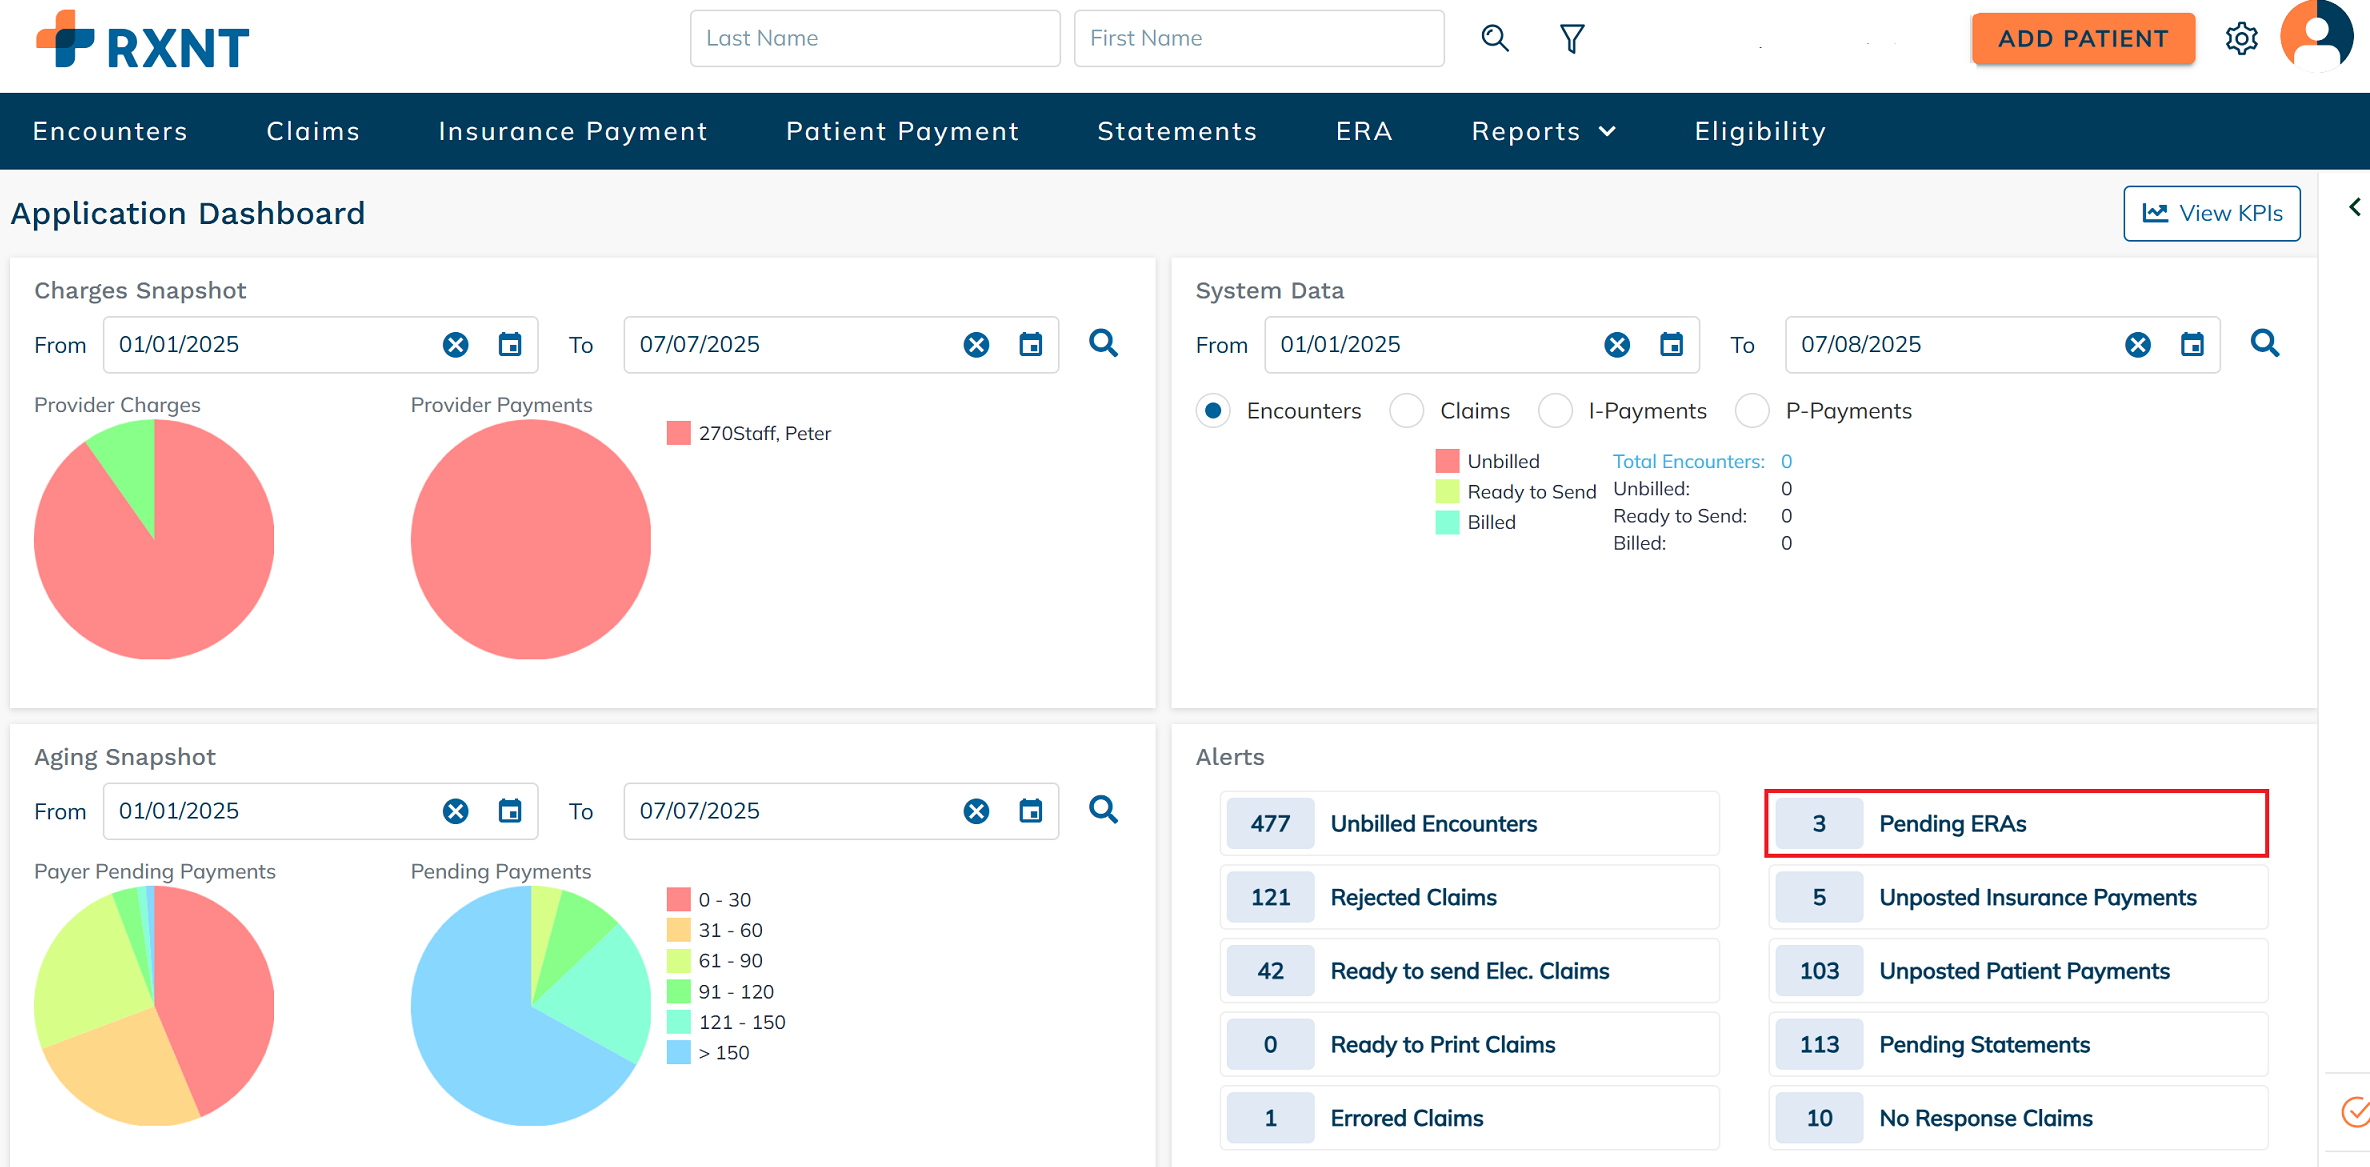Run the System Data date search
Image resolution: width=2370 pixels, height=1167 pixels.
tap(2265, 344)
